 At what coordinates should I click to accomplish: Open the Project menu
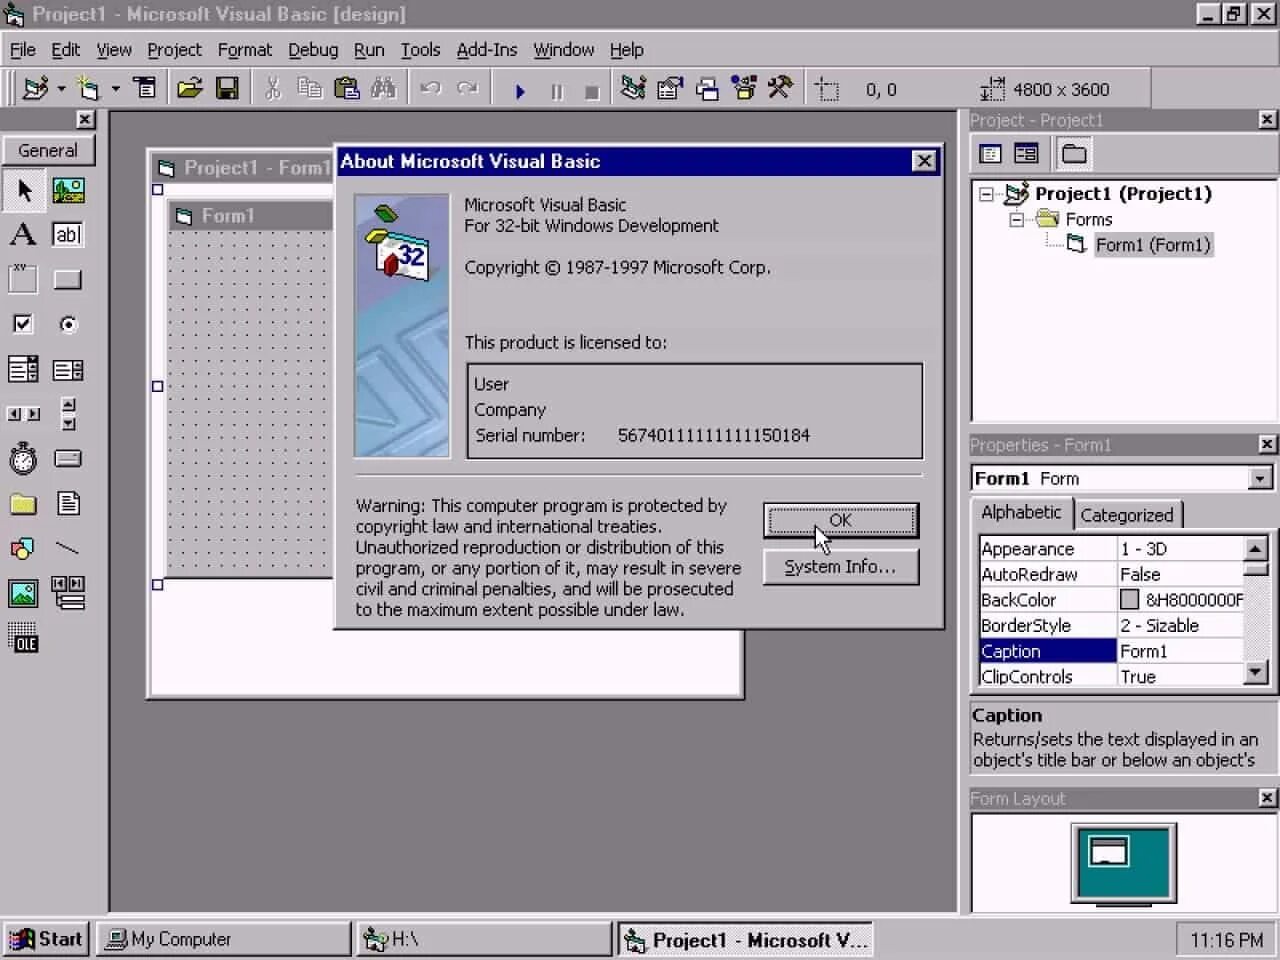tap(174, 50)
